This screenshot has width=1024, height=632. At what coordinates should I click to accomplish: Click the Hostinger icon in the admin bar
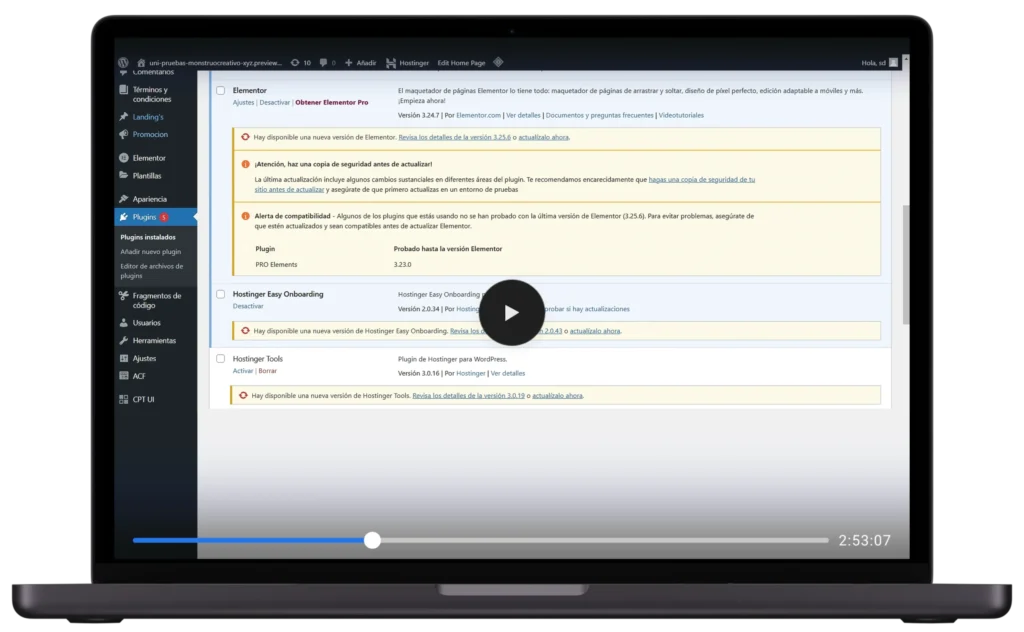pyautogui.click(x=391, y=63)
